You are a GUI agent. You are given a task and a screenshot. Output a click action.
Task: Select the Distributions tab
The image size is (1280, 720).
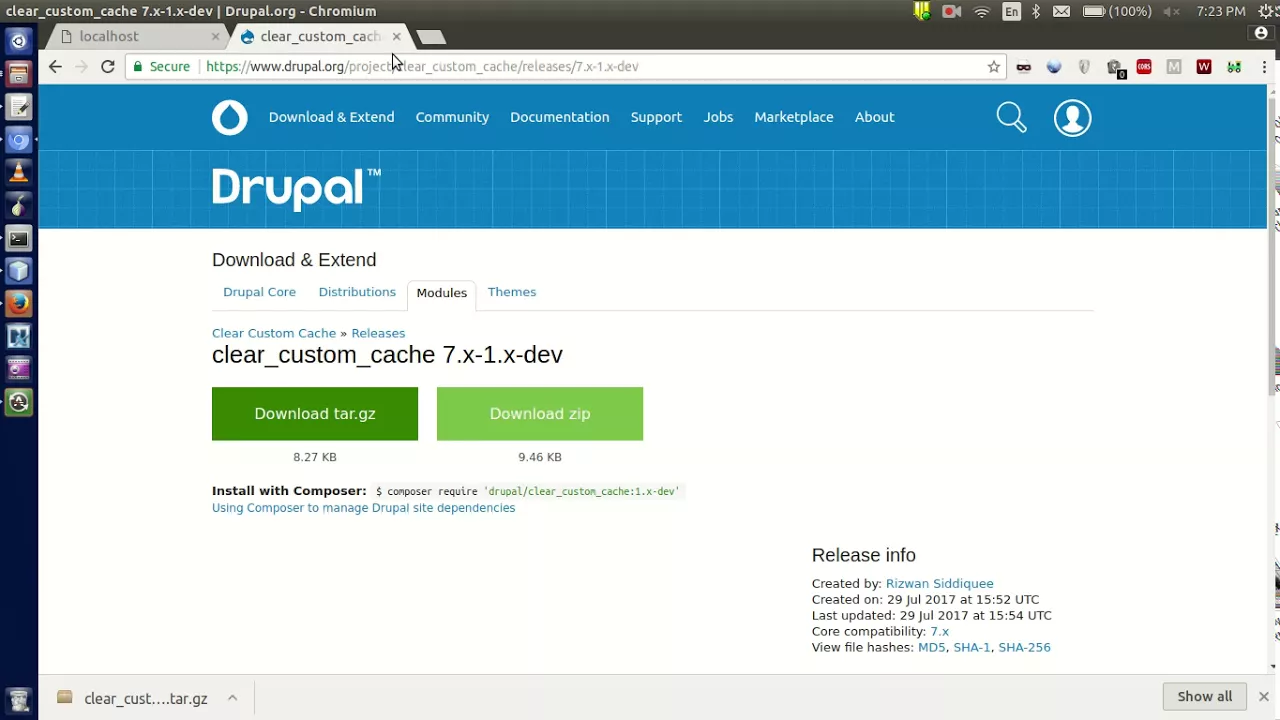pyautogui.click(x=357, y=292)
